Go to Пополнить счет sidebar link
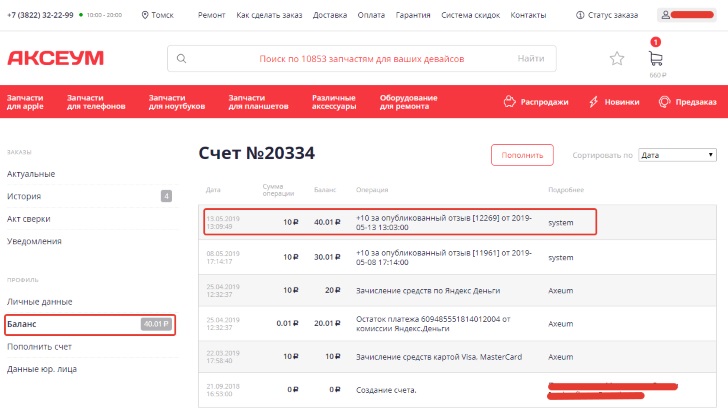 click(39, 347)
